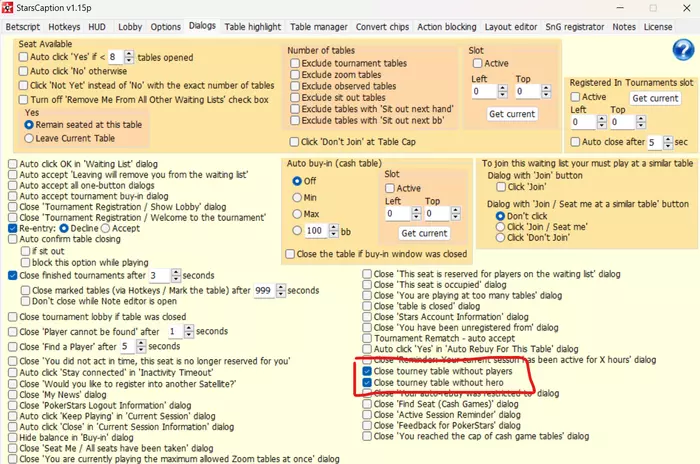The image size is (700, 464).
Task: Open the SnG registrator tab
Action: point(575,27)
